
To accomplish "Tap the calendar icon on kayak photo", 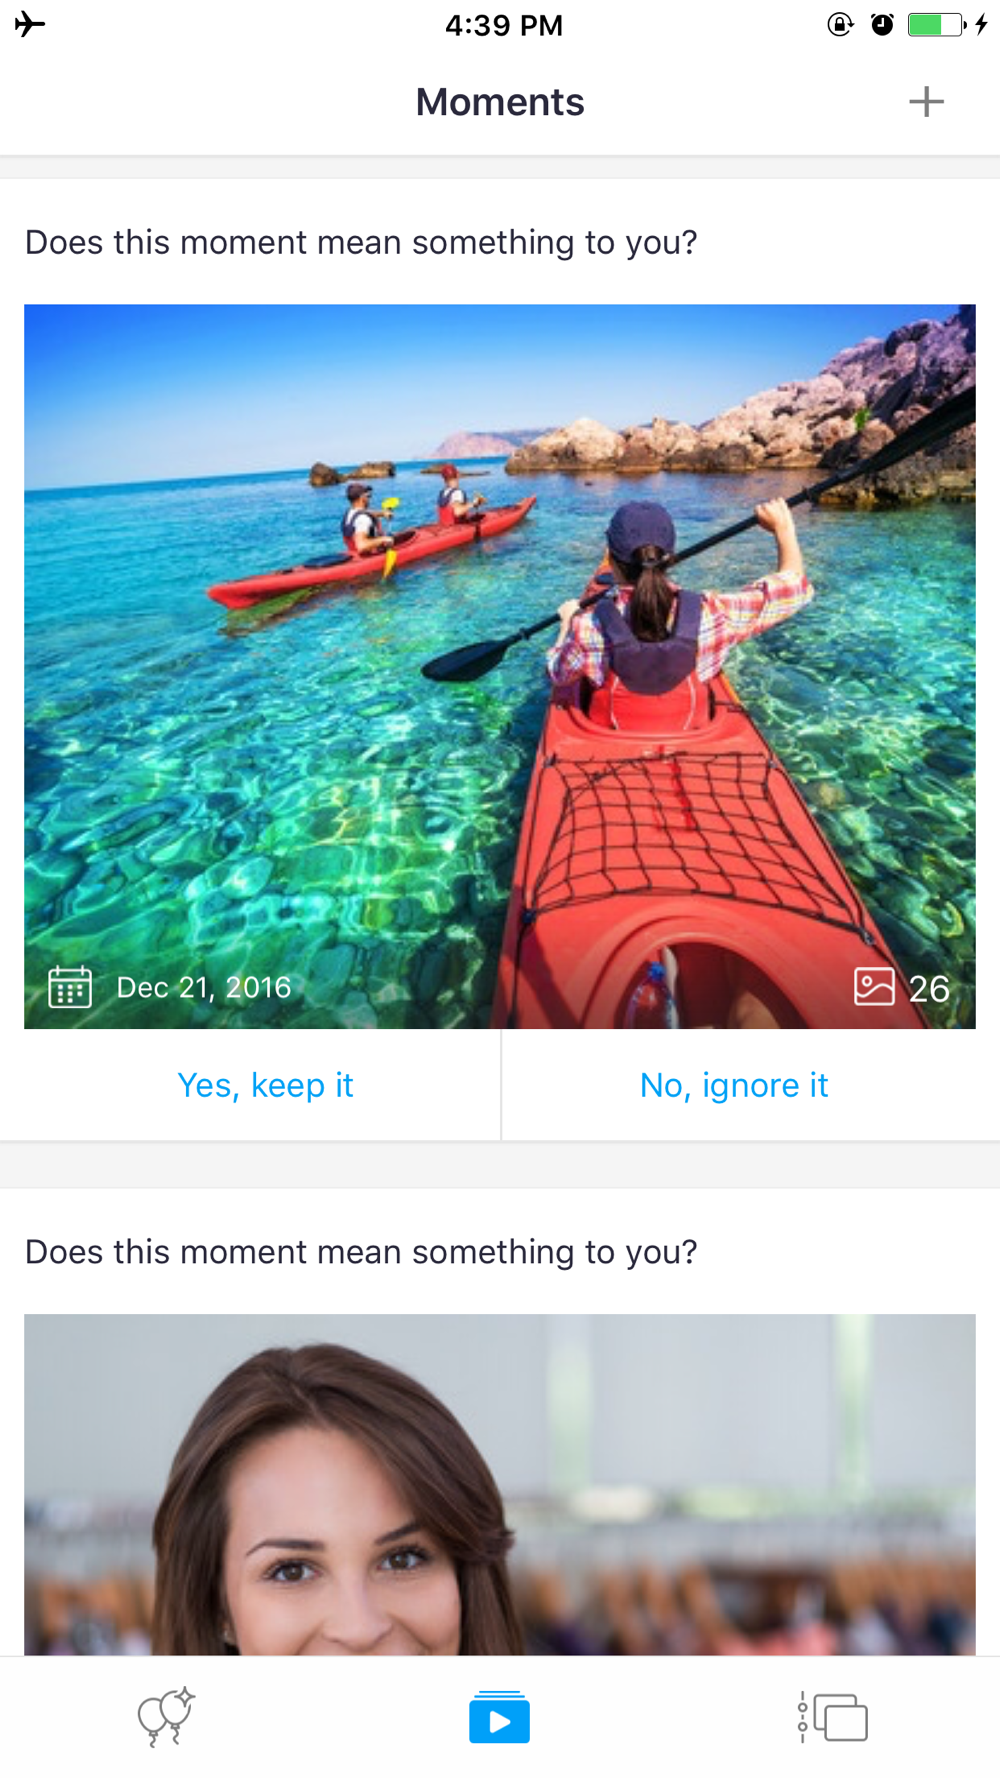I will point(70,987).
